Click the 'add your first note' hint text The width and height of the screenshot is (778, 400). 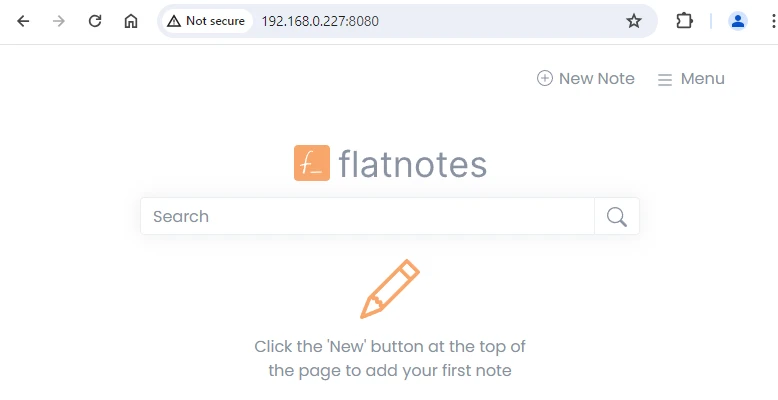point(390,371)
